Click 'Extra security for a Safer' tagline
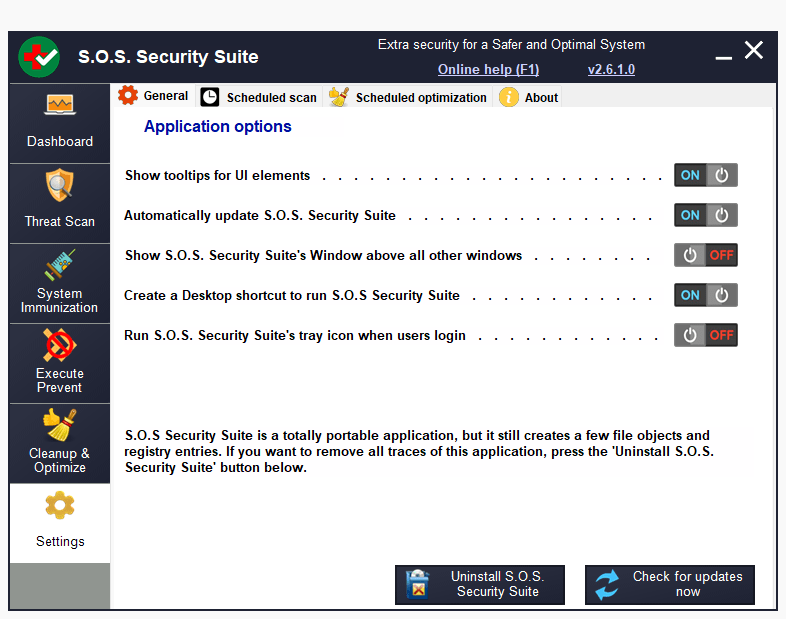Image resolution: width=786 pixels, height=619 pixels. 511,45
